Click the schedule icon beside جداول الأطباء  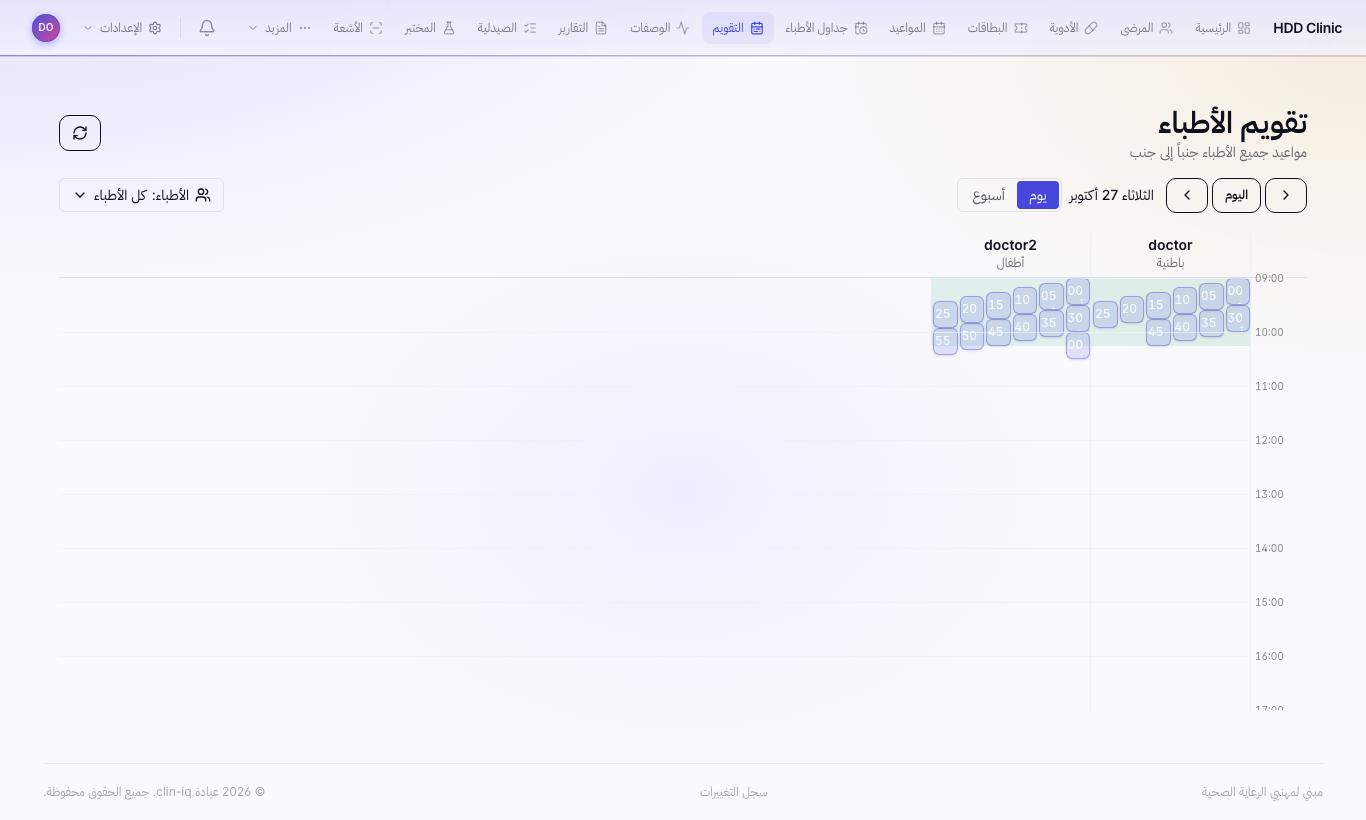click(861, 28)
